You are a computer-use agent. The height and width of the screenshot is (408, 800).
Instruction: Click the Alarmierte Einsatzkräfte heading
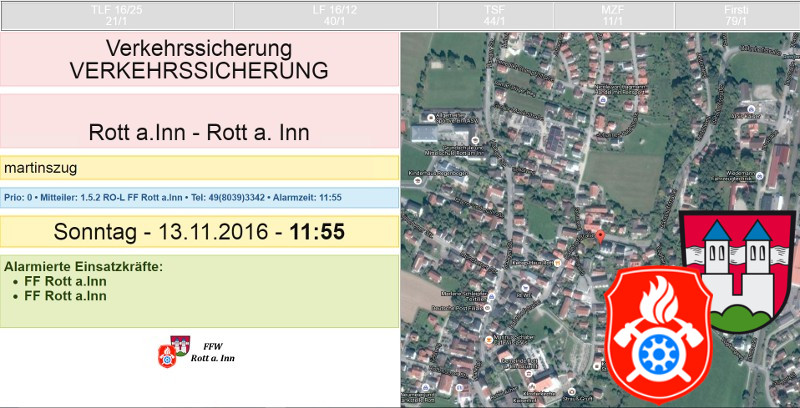(x=83, y=266)
